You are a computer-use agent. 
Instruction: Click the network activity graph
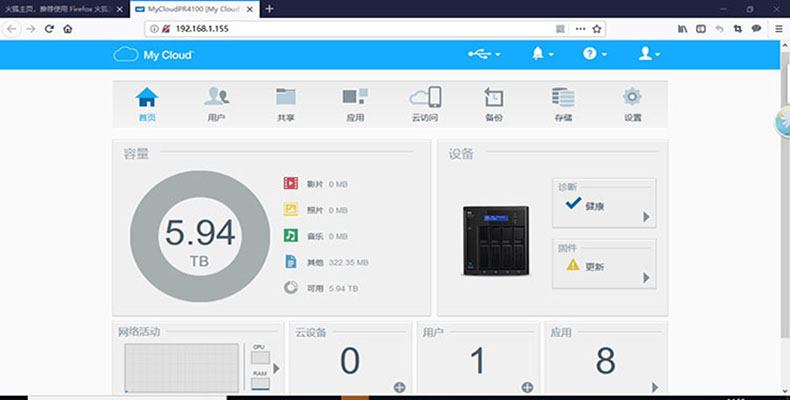point(181,368)
